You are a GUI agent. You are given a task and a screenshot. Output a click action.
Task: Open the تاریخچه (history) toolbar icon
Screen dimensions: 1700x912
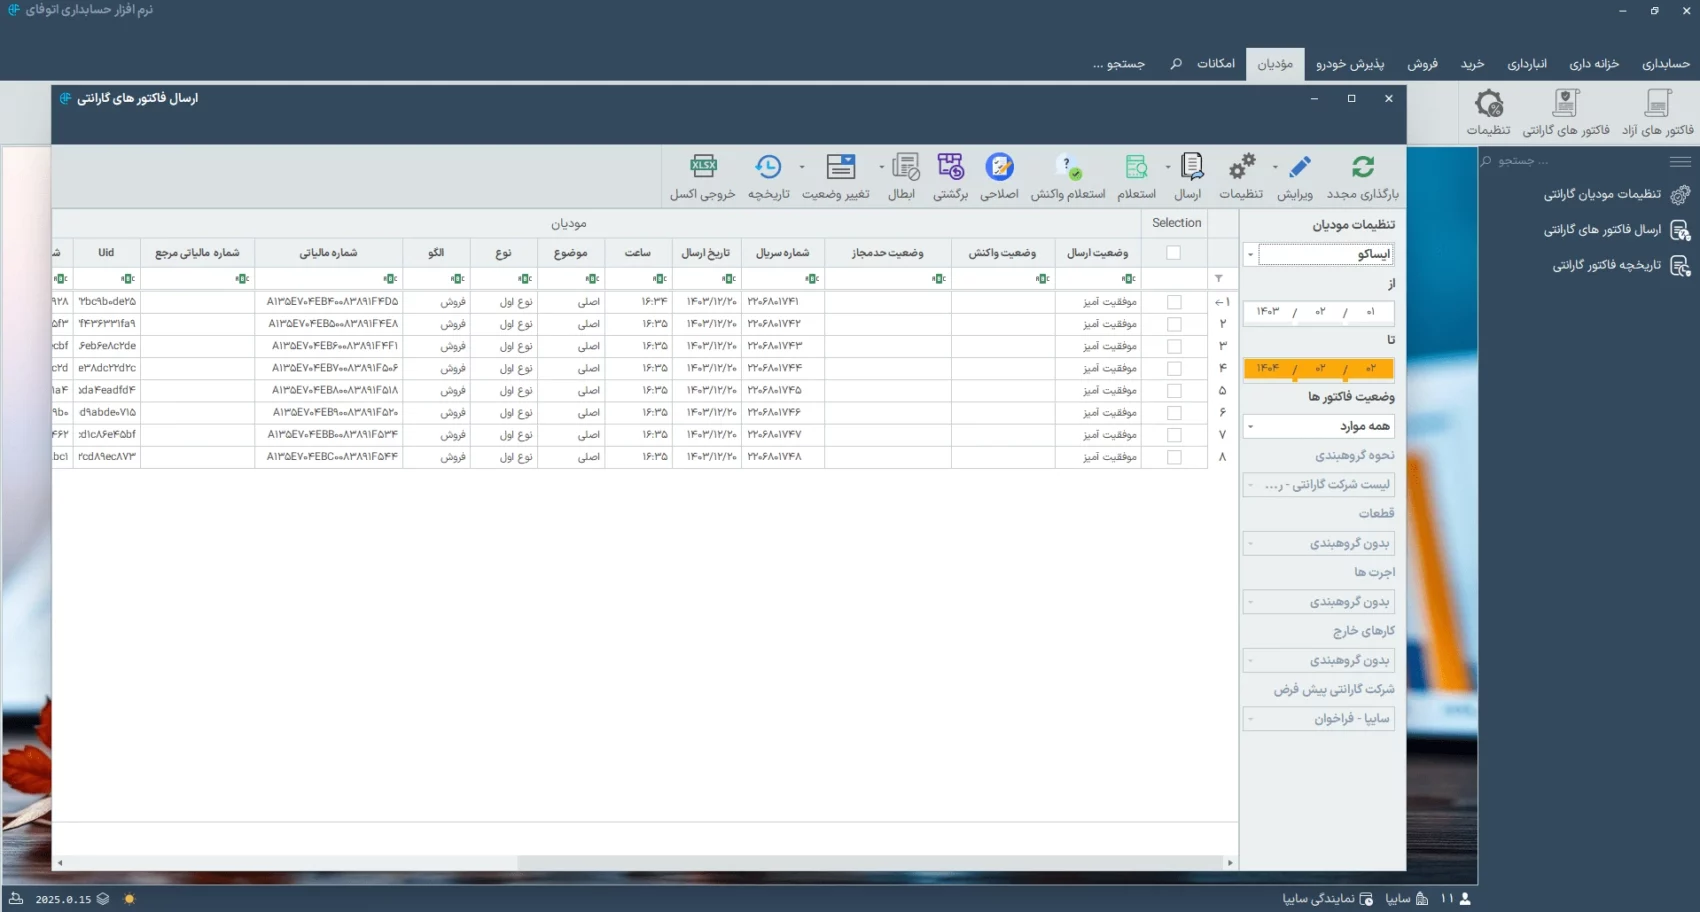click(768, 167)
